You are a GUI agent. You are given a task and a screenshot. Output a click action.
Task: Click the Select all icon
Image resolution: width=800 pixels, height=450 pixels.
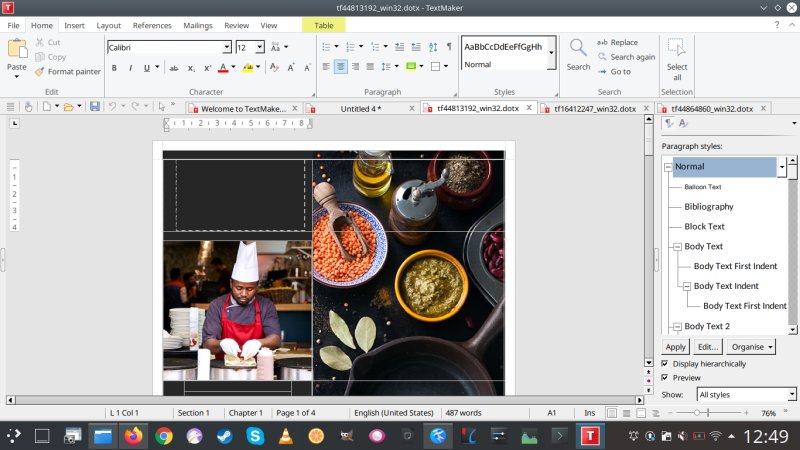click(677, 47)
